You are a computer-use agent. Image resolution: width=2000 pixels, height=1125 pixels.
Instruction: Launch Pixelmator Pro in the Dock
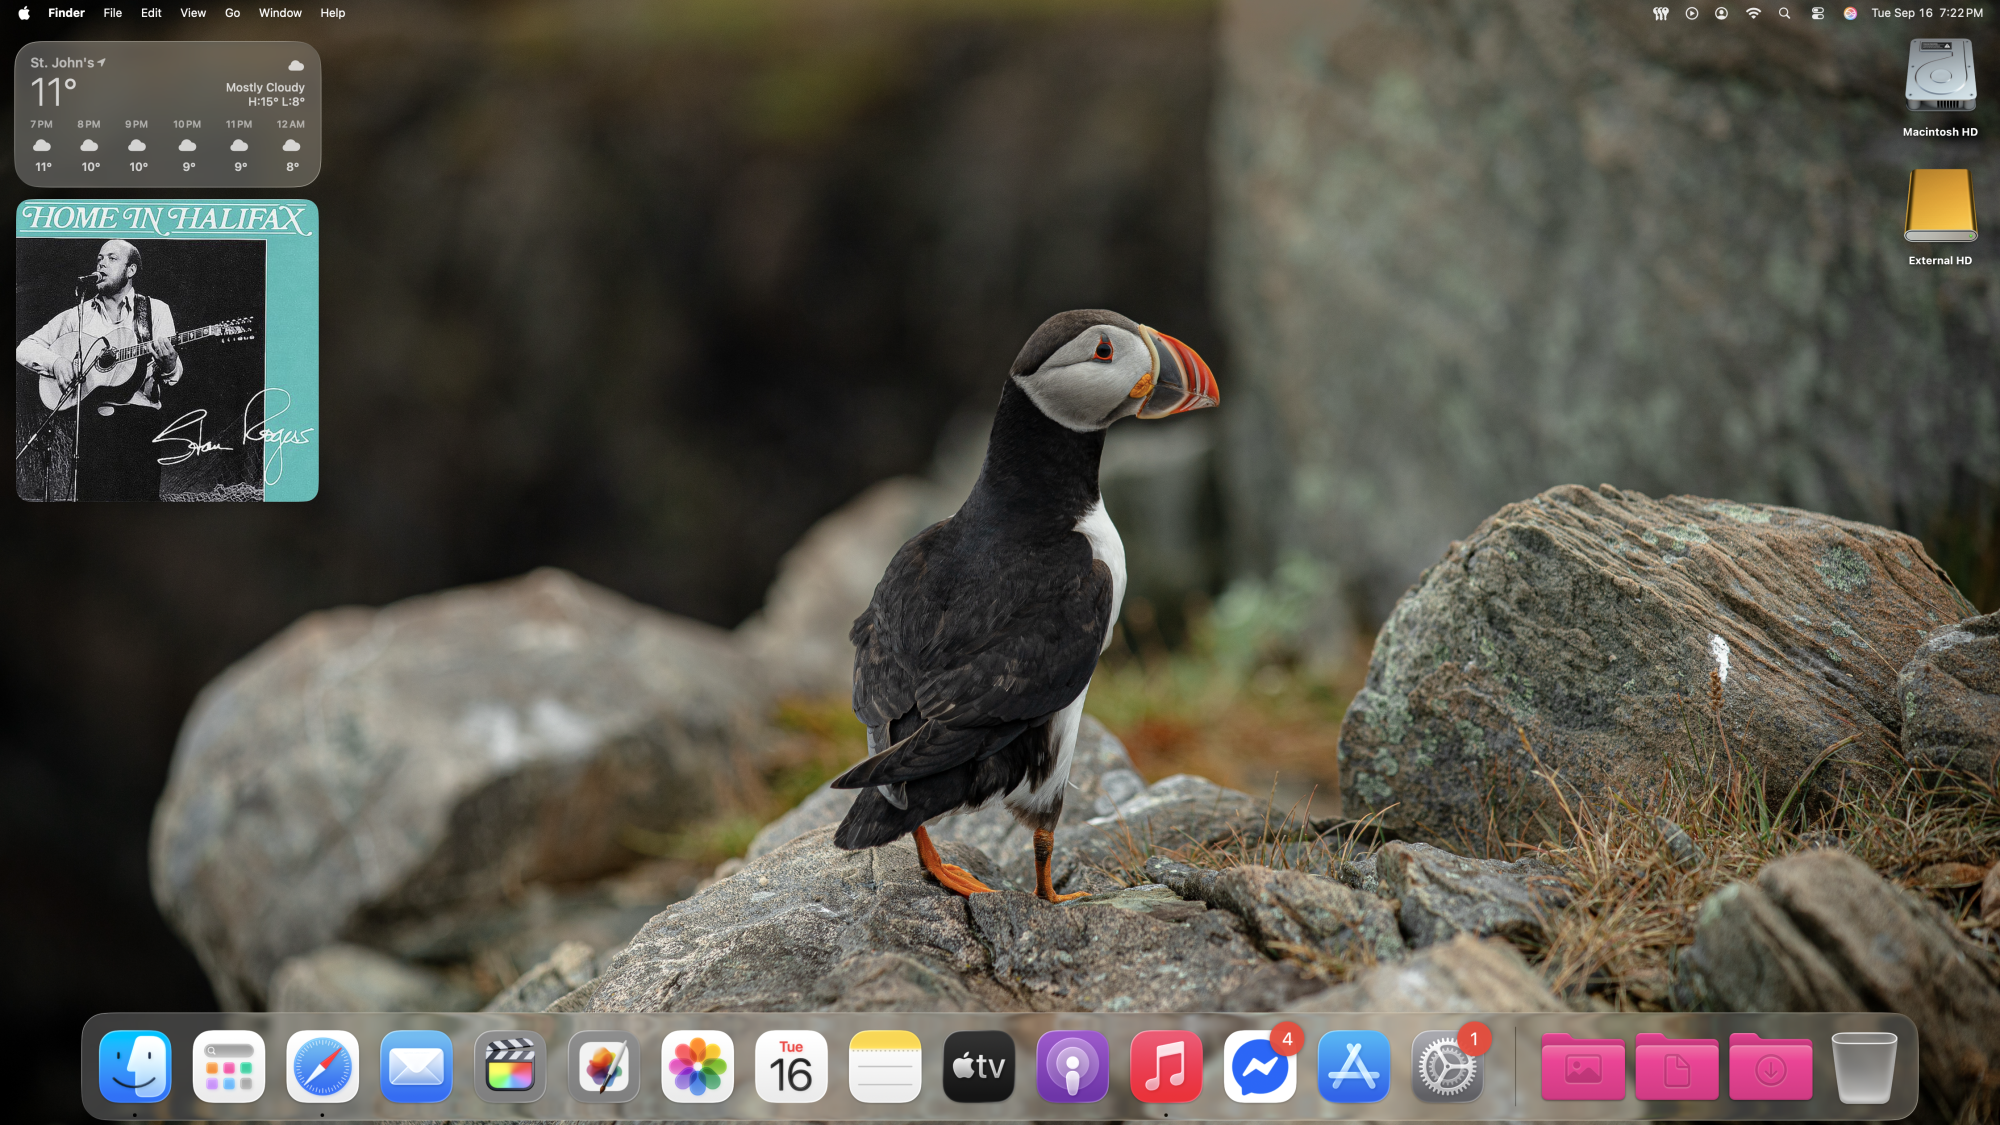(604, 1067)
